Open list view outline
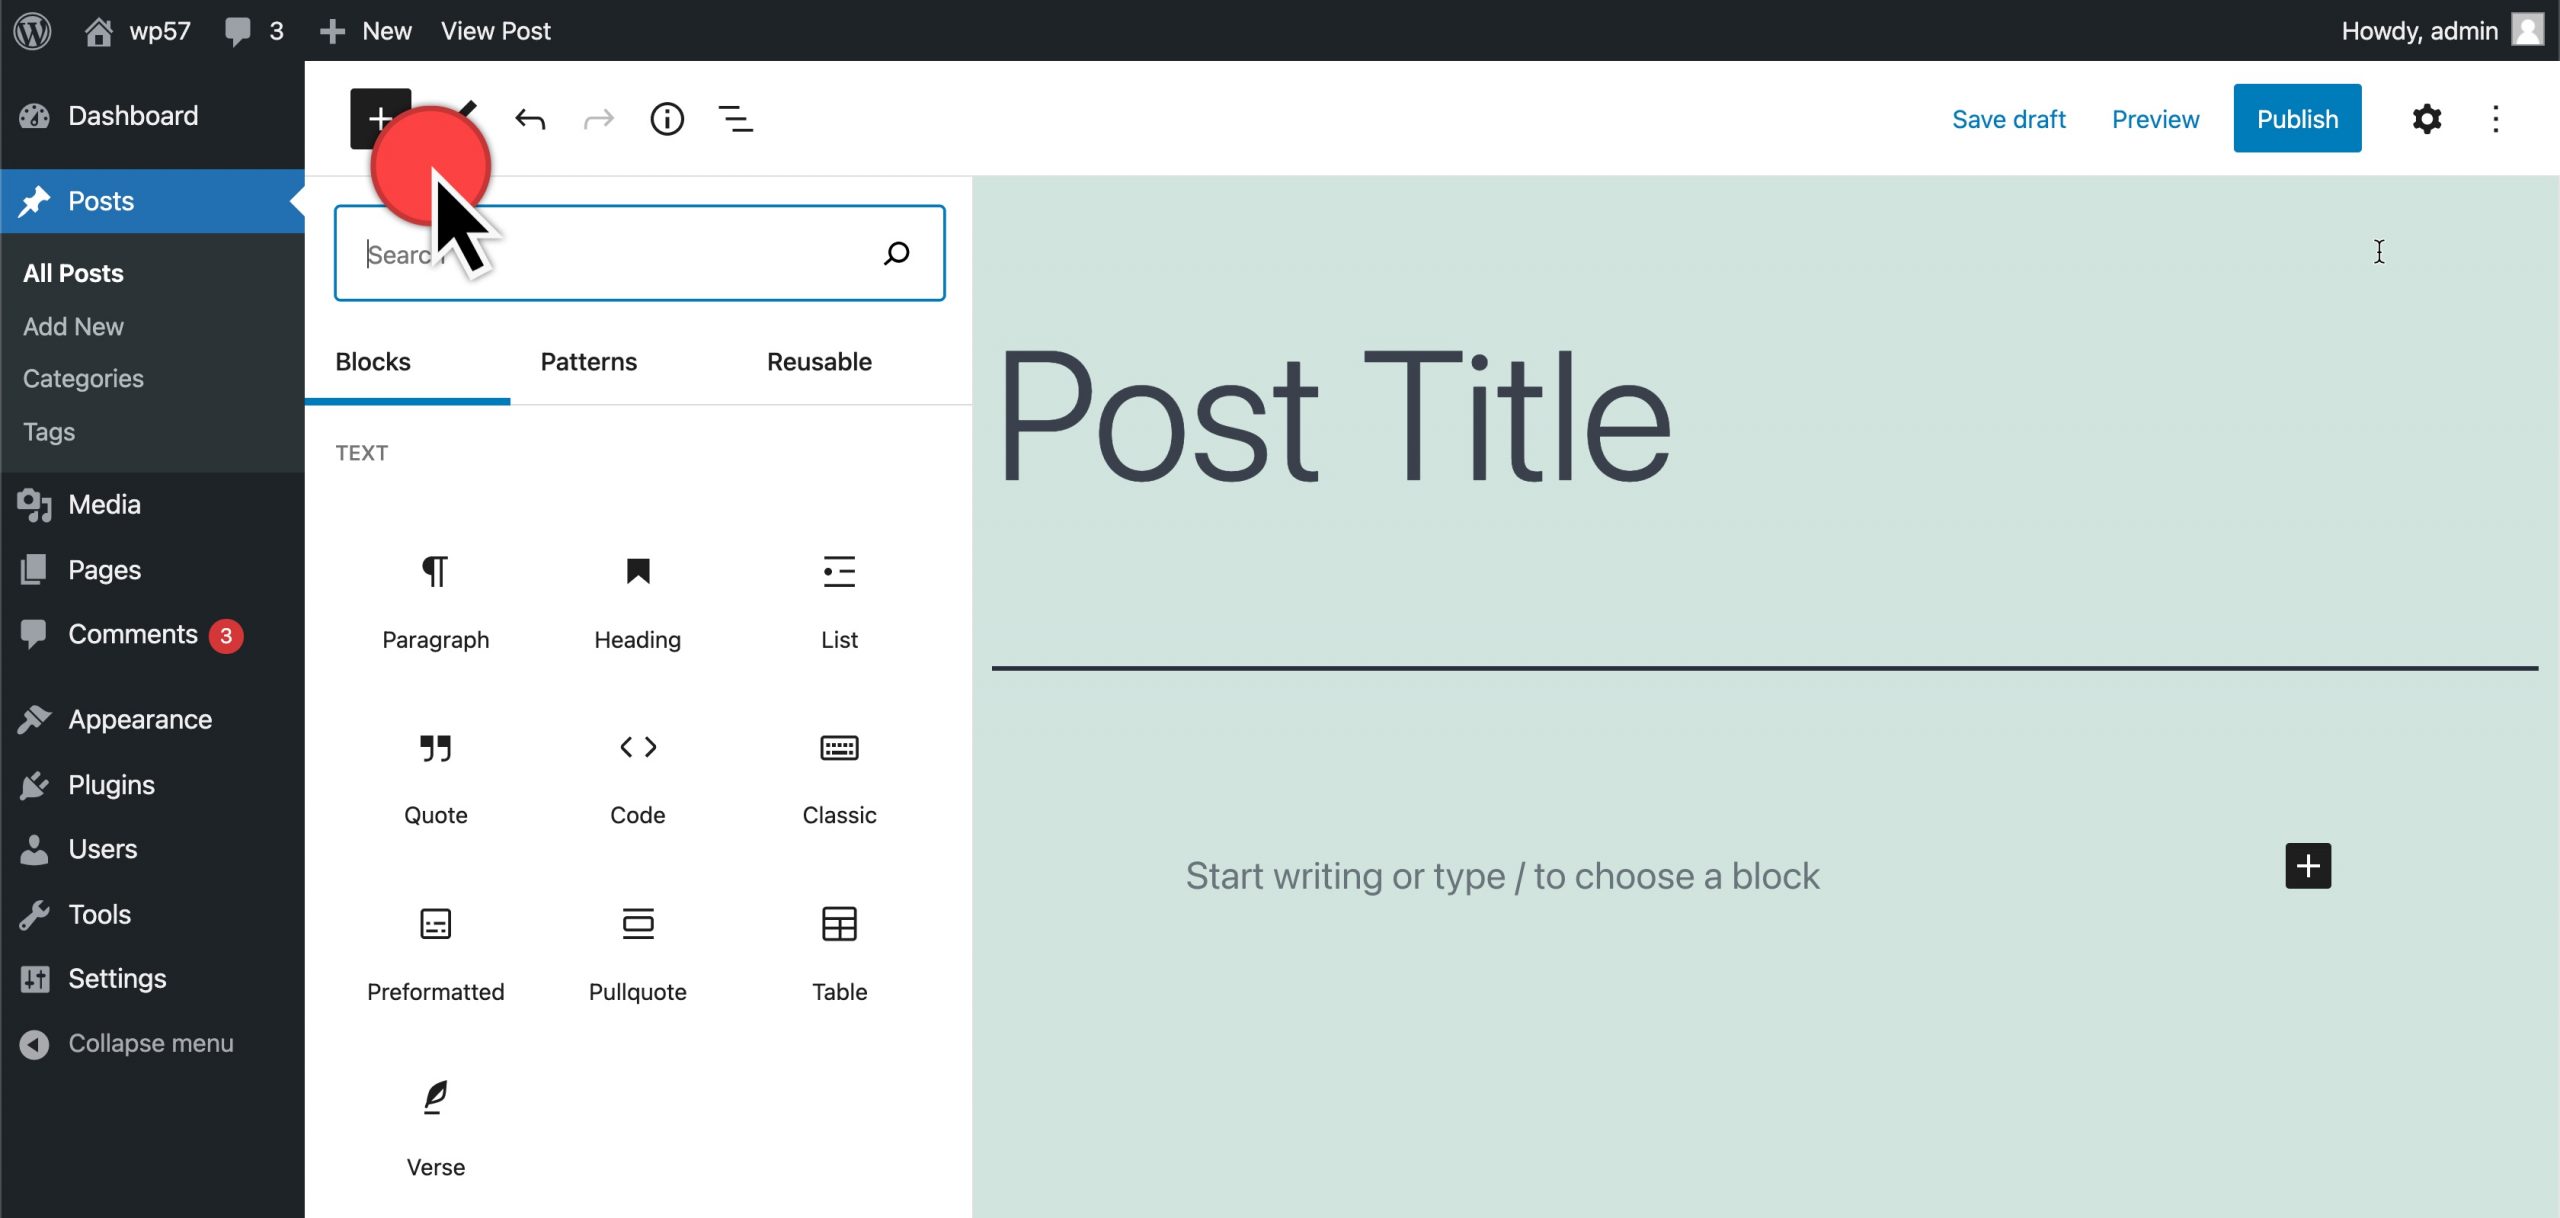This screenshot has width=2560, height=1218. [736, 119]
